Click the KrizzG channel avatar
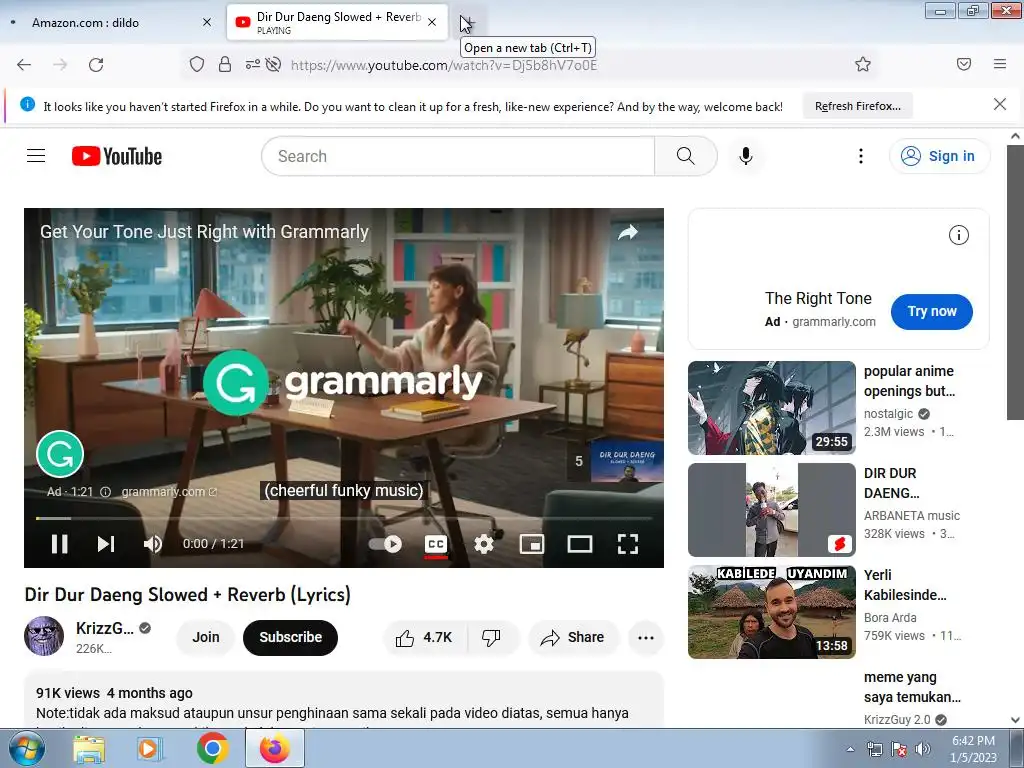Viewport: 1024px width, 768px height. pos(44,635)
